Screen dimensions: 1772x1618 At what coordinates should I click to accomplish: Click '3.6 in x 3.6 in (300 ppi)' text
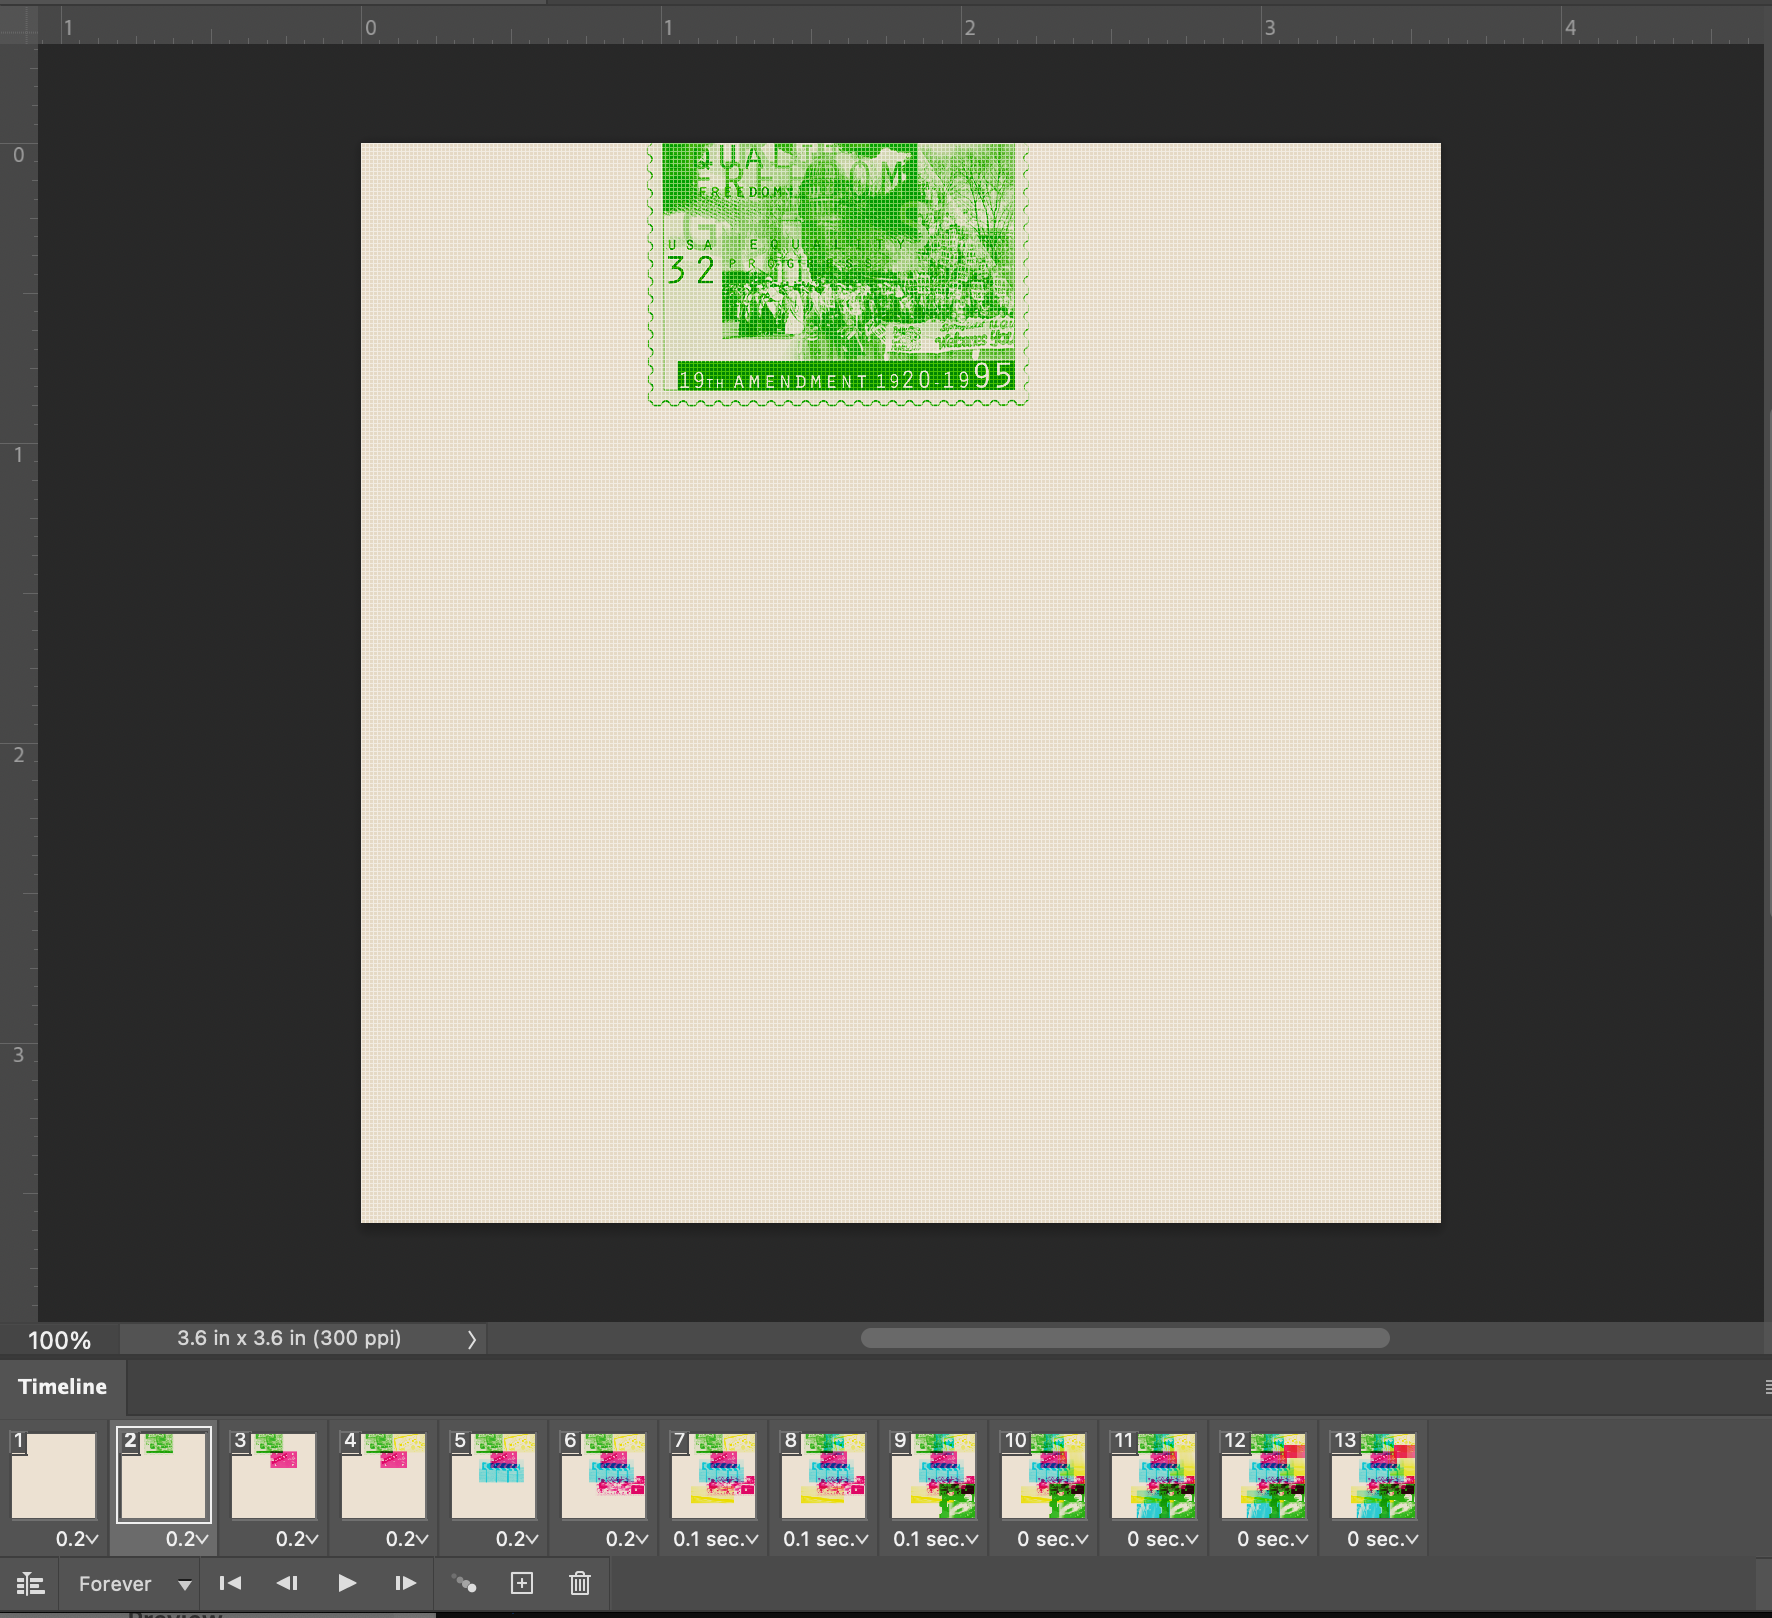click(289, 1338)
